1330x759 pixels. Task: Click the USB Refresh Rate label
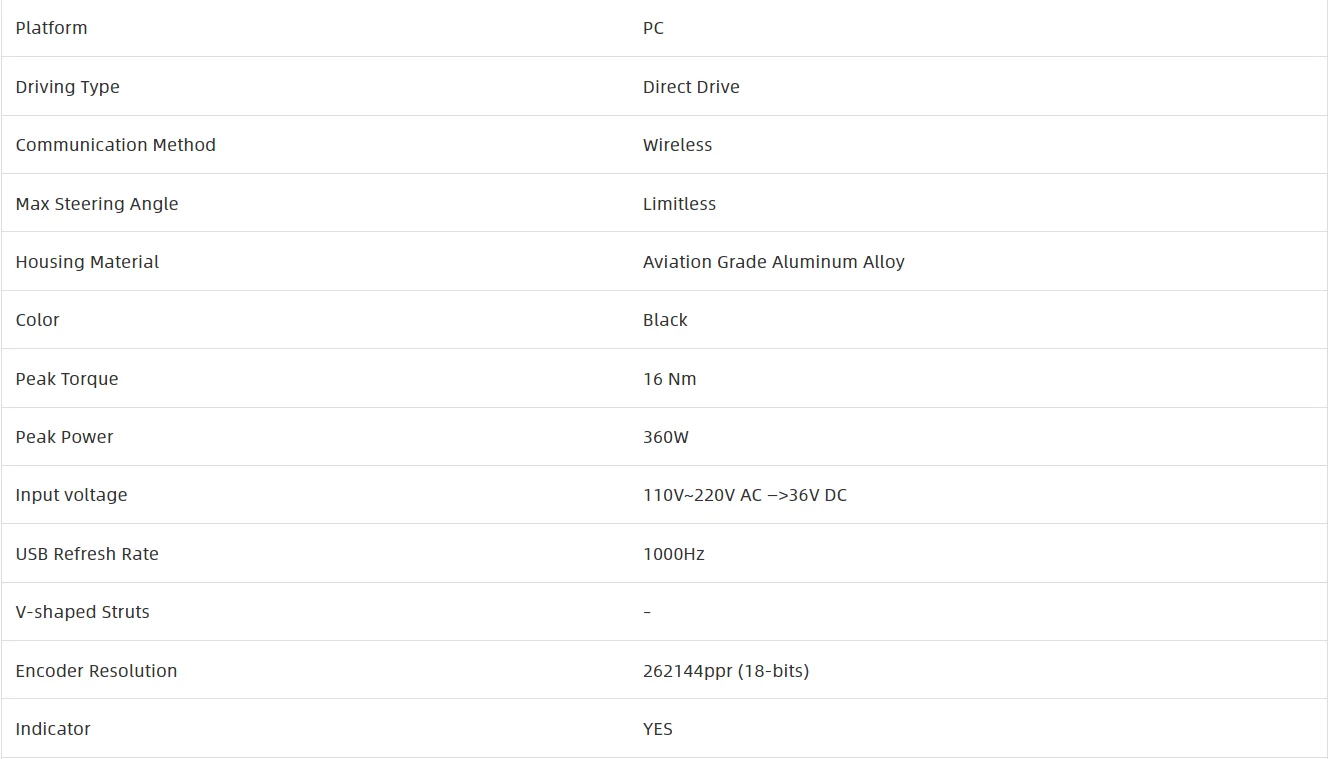(x=87, y=554)
